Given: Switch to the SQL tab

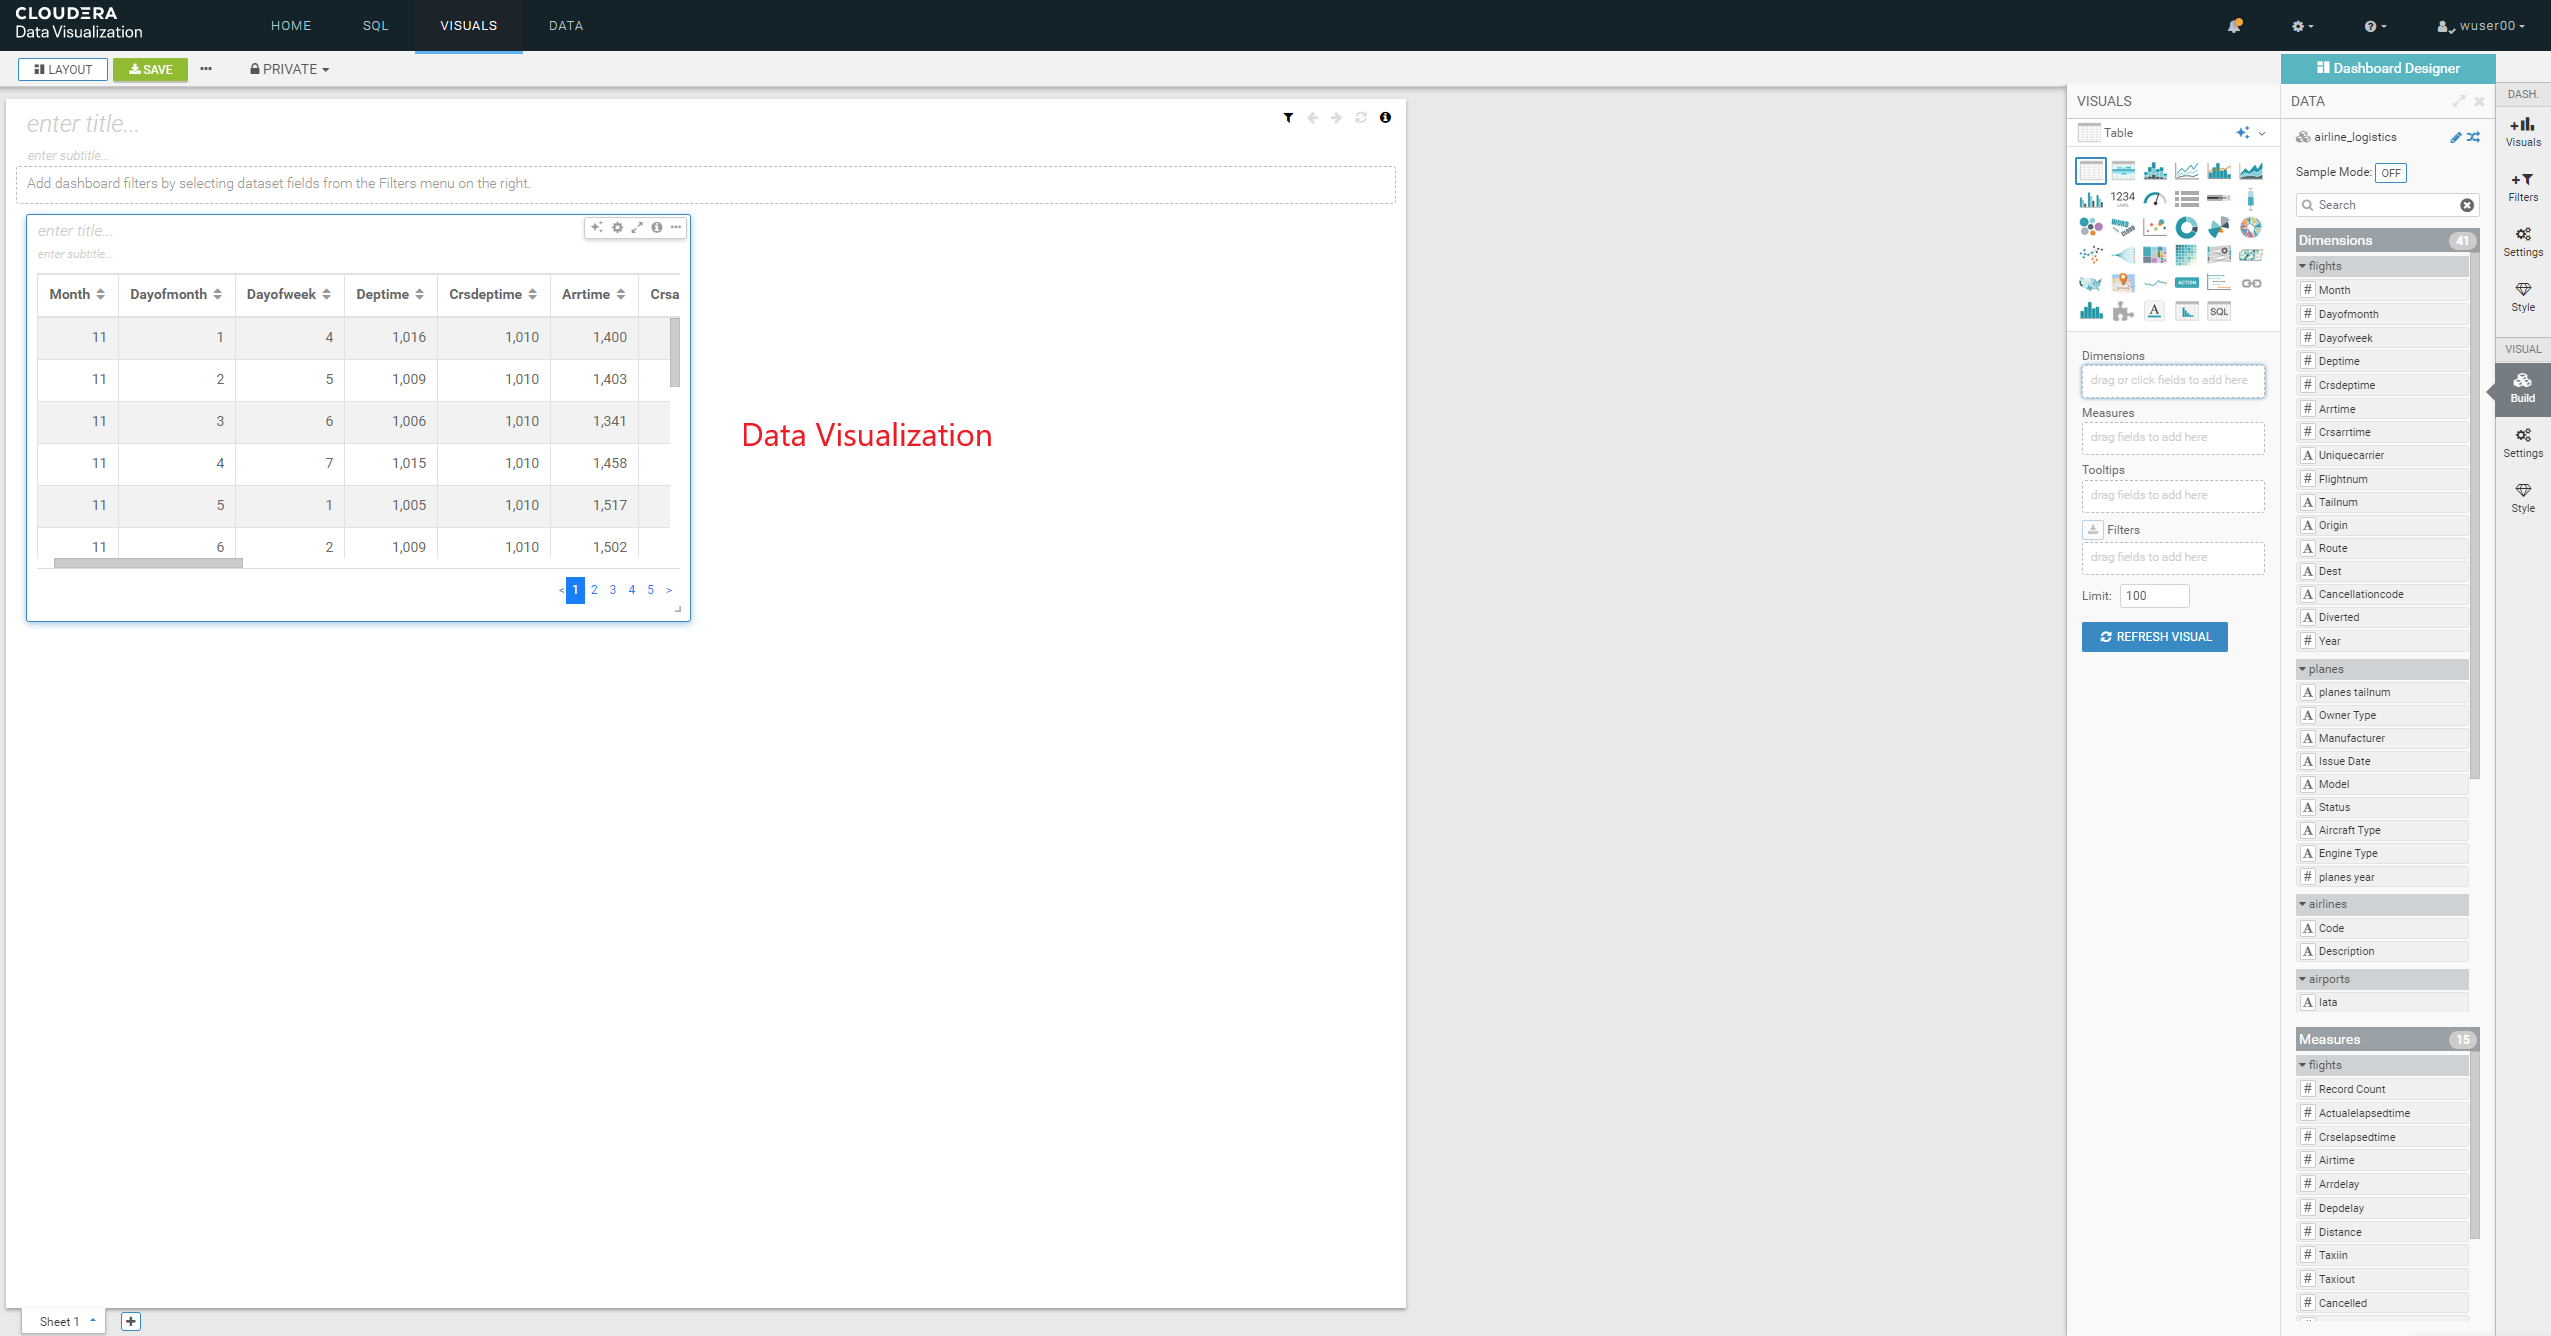Looking at the screenshot, I should (375, 26).
